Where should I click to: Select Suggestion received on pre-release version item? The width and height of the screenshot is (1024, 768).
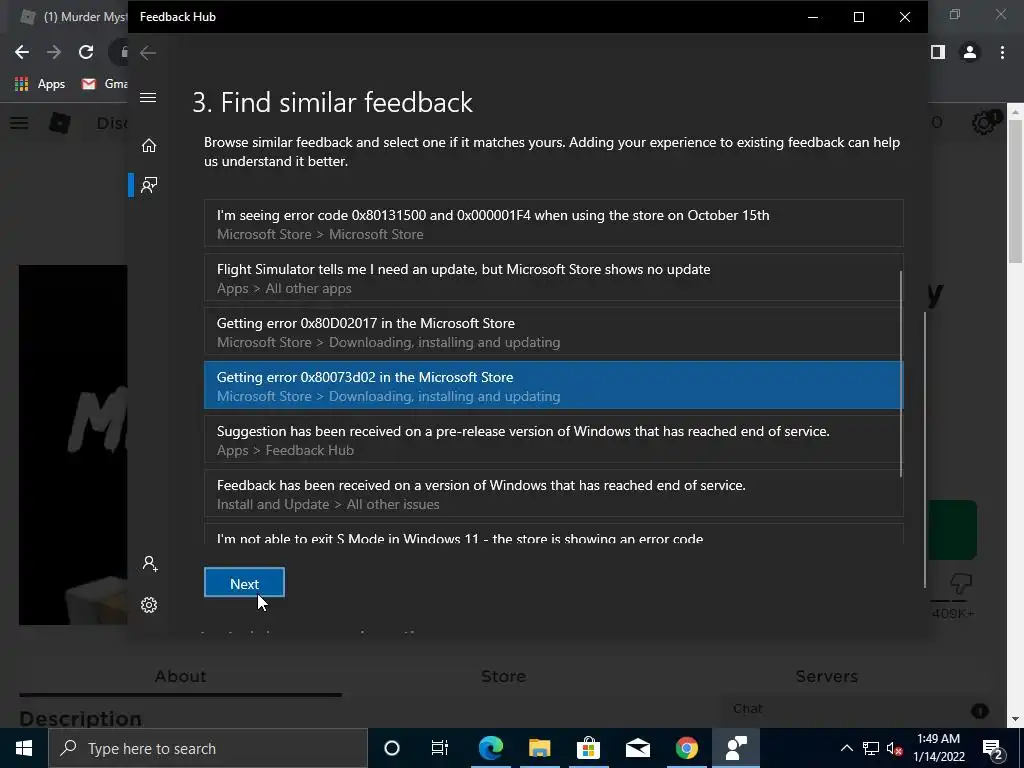click(x=554, y=440)
